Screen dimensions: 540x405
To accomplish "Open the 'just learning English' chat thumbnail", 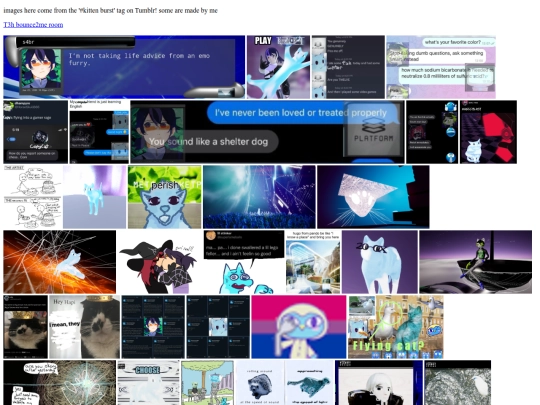I will [99, 132].
